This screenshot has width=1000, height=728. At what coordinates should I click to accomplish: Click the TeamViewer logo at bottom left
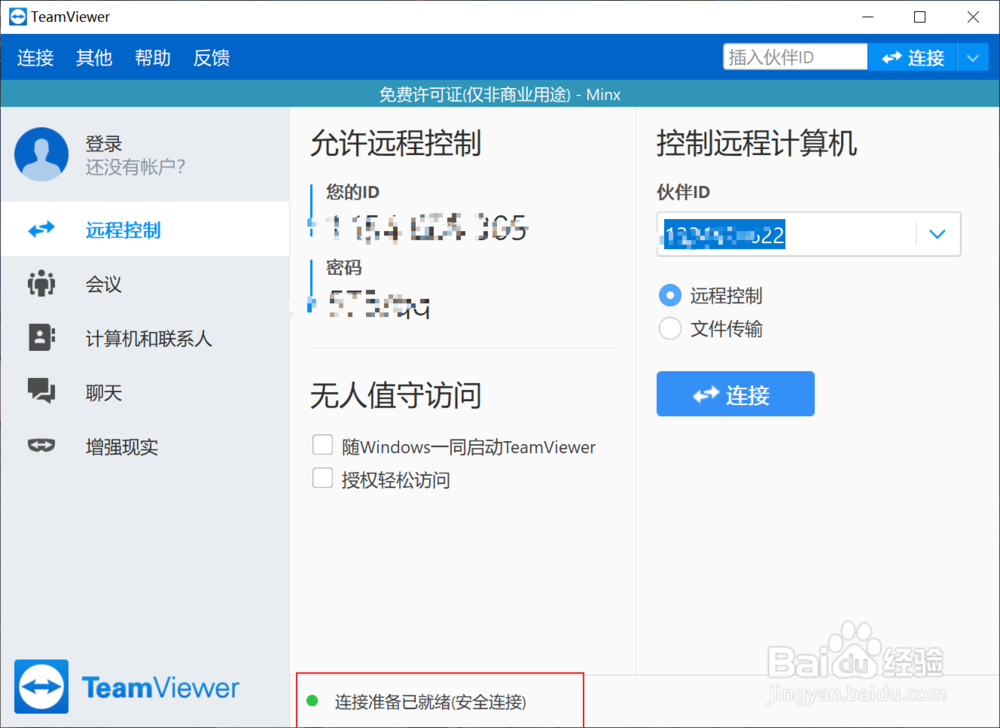coord(127,687)
